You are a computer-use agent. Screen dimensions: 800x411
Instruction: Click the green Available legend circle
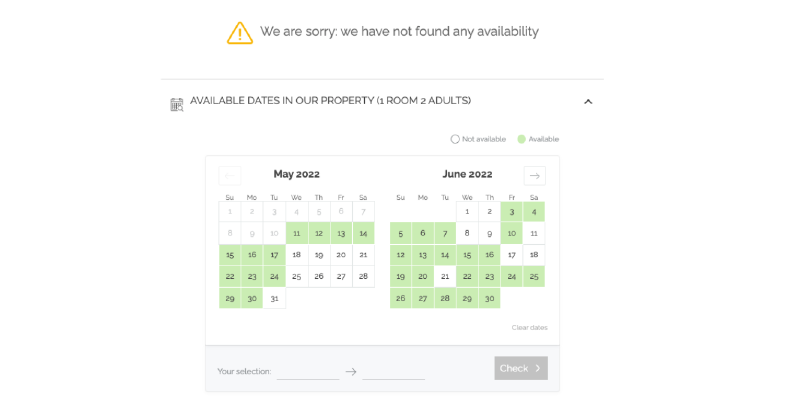point(521,139)
